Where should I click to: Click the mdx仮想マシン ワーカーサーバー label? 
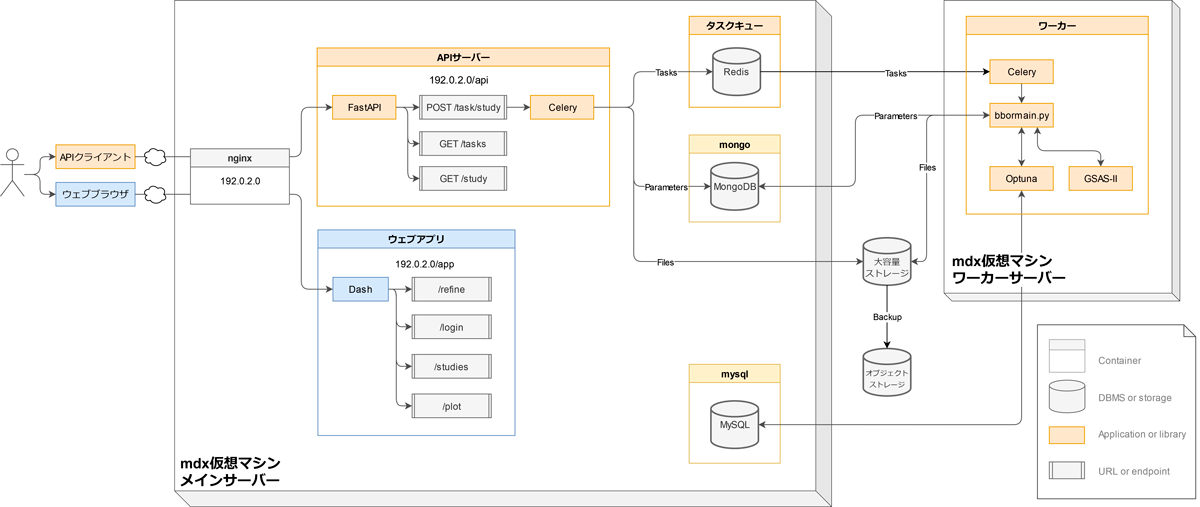click(x=1008, y=268)
